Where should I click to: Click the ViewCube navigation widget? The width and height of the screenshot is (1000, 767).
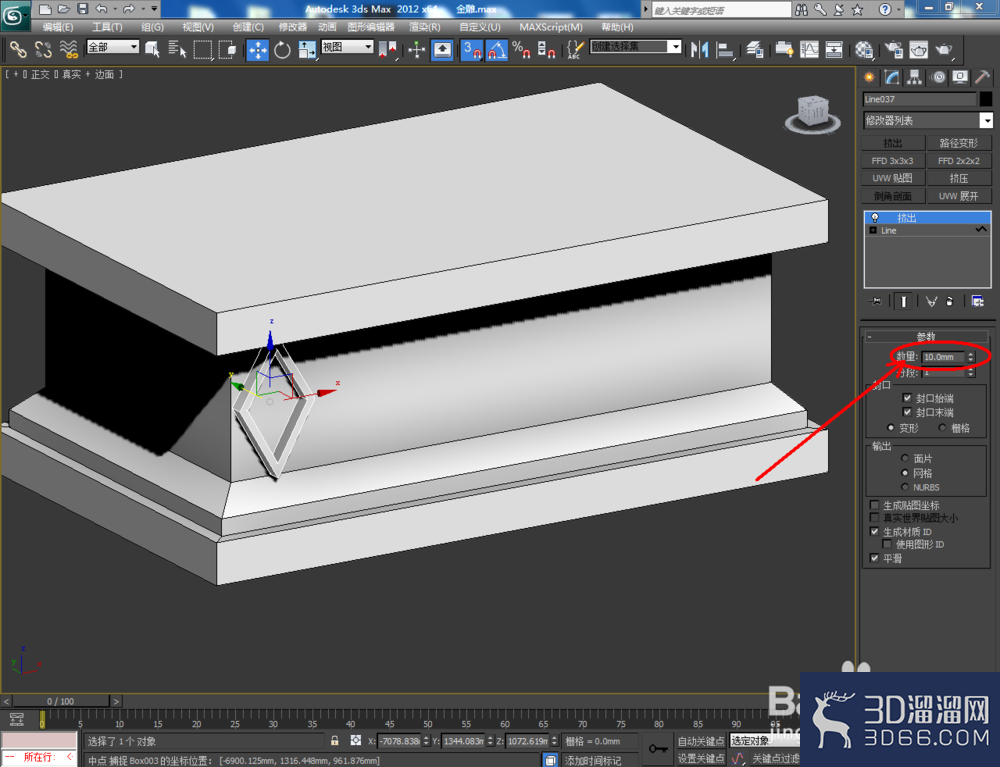click(x=812, y=114)
